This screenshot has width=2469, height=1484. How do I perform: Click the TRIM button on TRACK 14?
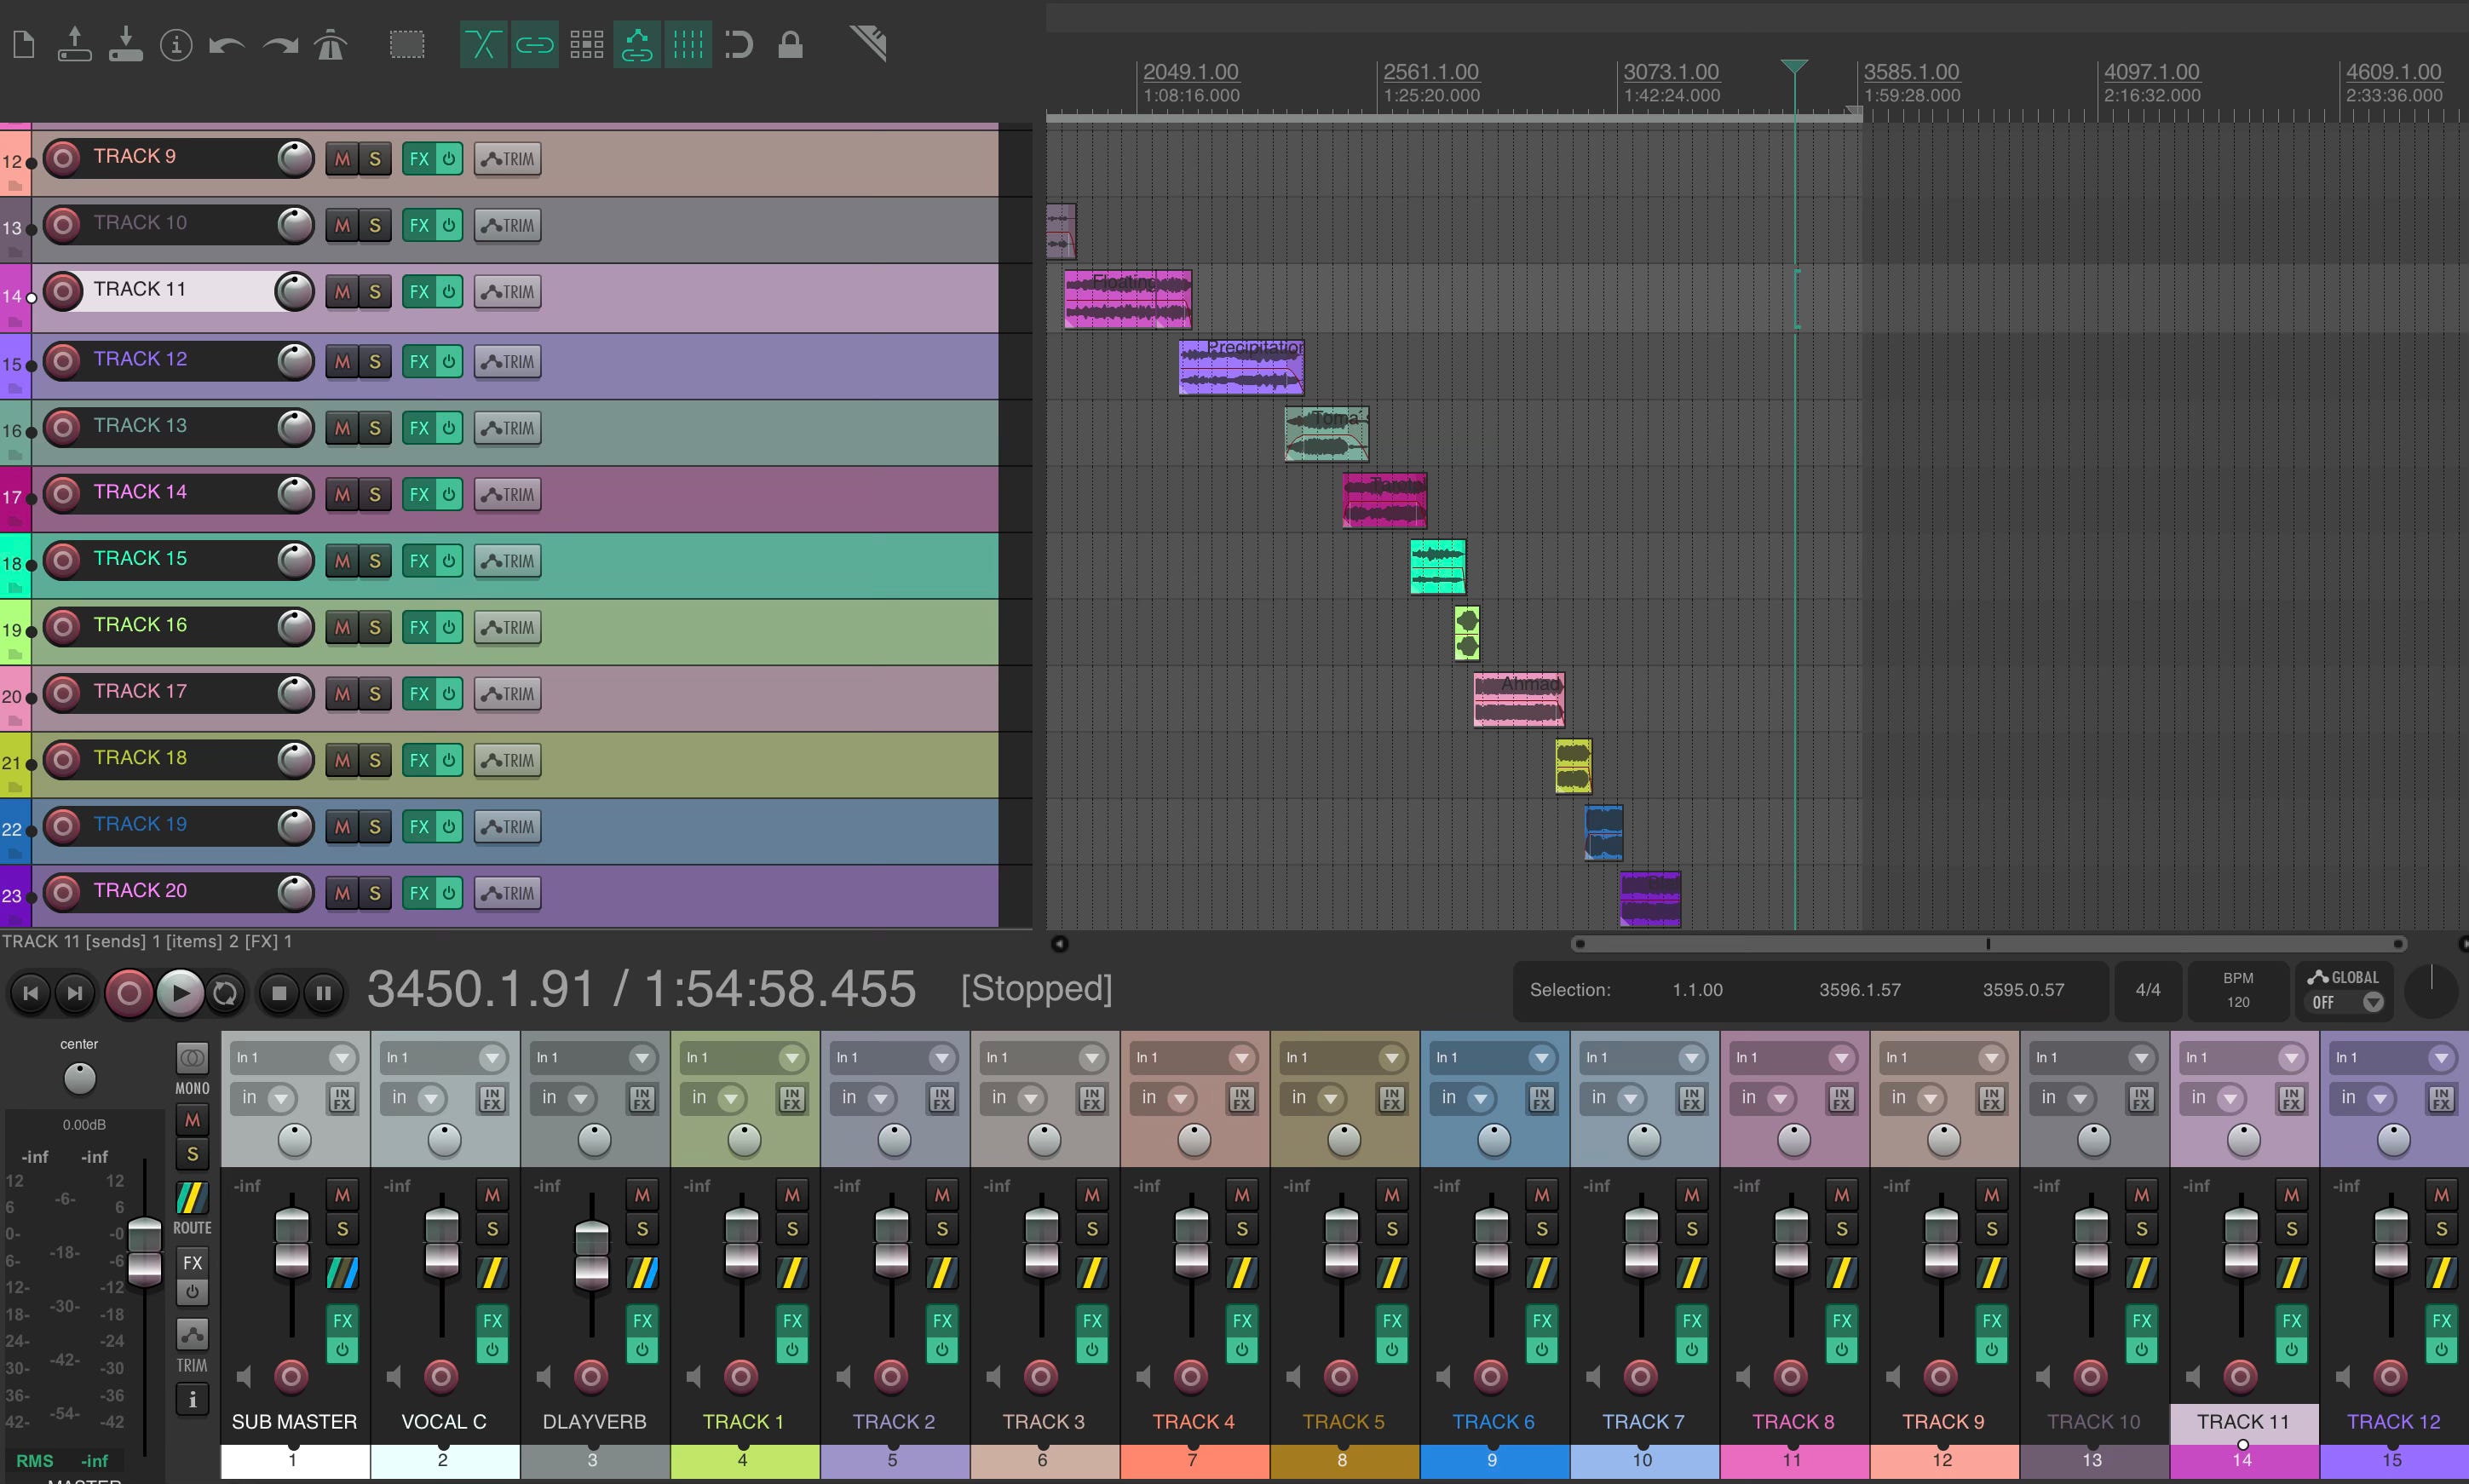[x=508, y=495]
